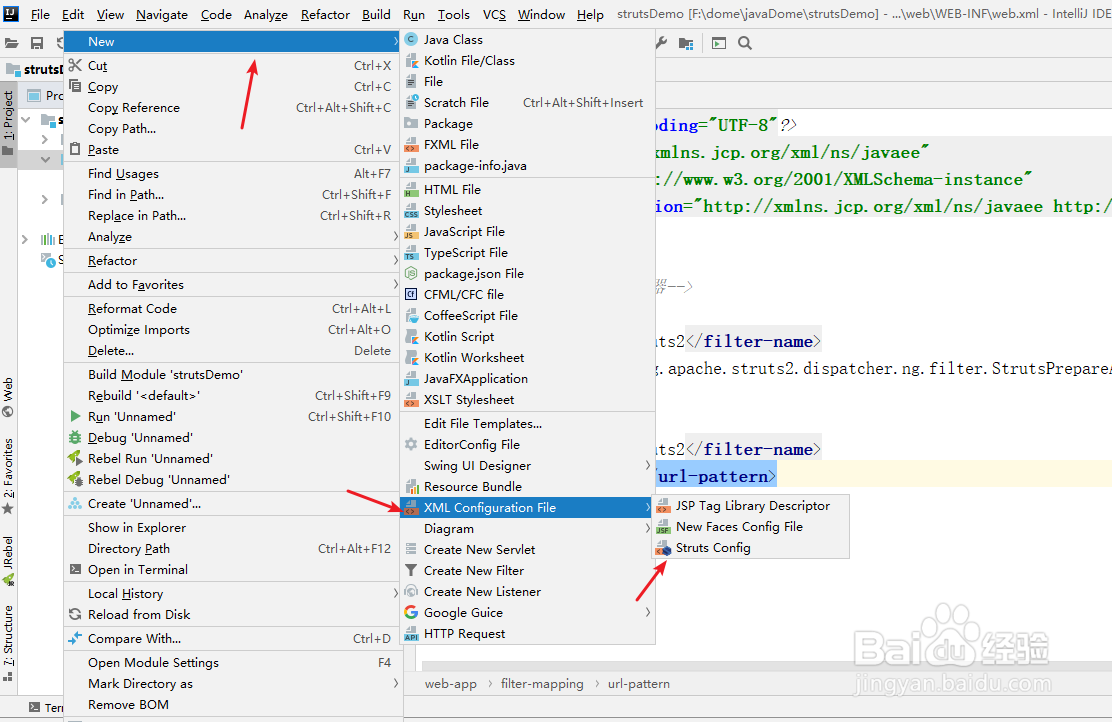This screenshot has width=1112, height=722.
Task: Open the 1: Project tool window tab
Action: [8, 123]
